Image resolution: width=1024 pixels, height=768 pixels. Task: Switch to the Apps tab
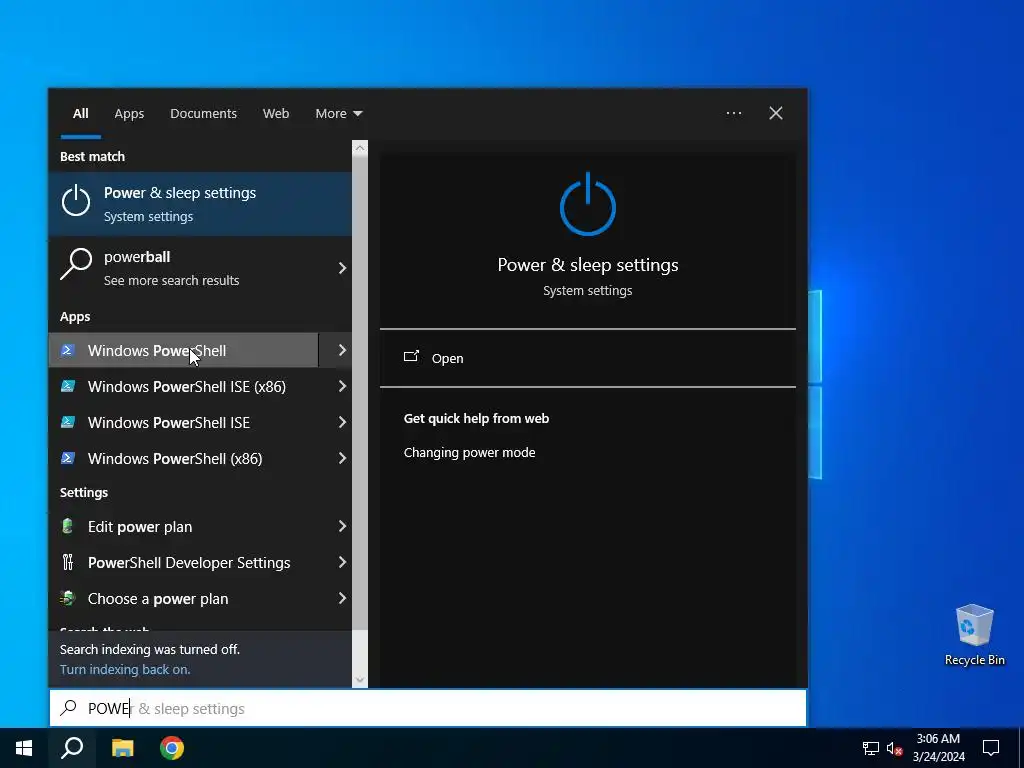[x=129, y=113]
